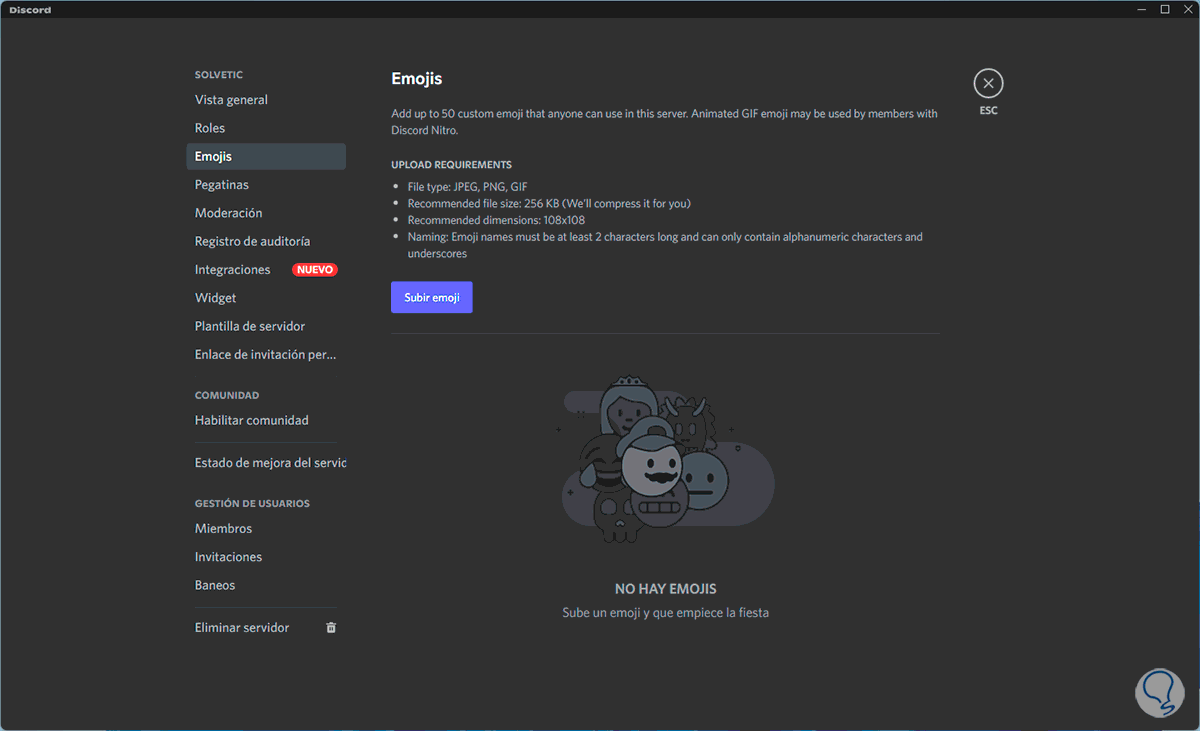This screenshot has height=731, width=1200.
Task: Minimize the Discord window
Action: click(x=1141, y=9)
